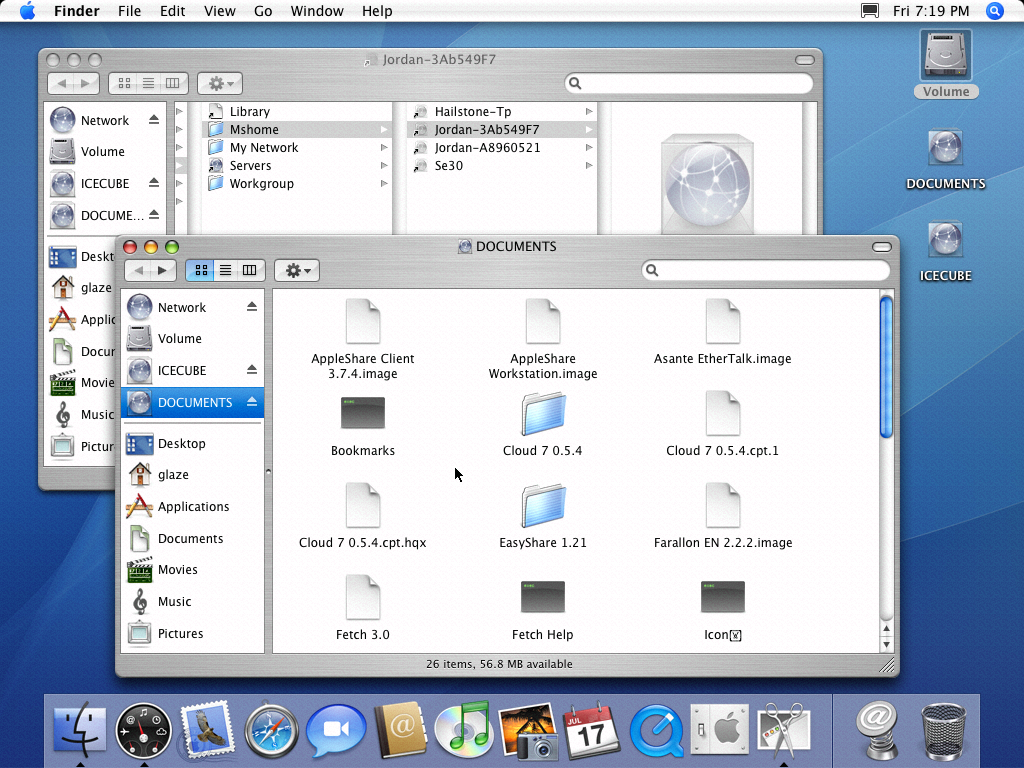Viewport: 1024px width, 768px height.
Task: Open the Go menu
Action: point(263,11)
